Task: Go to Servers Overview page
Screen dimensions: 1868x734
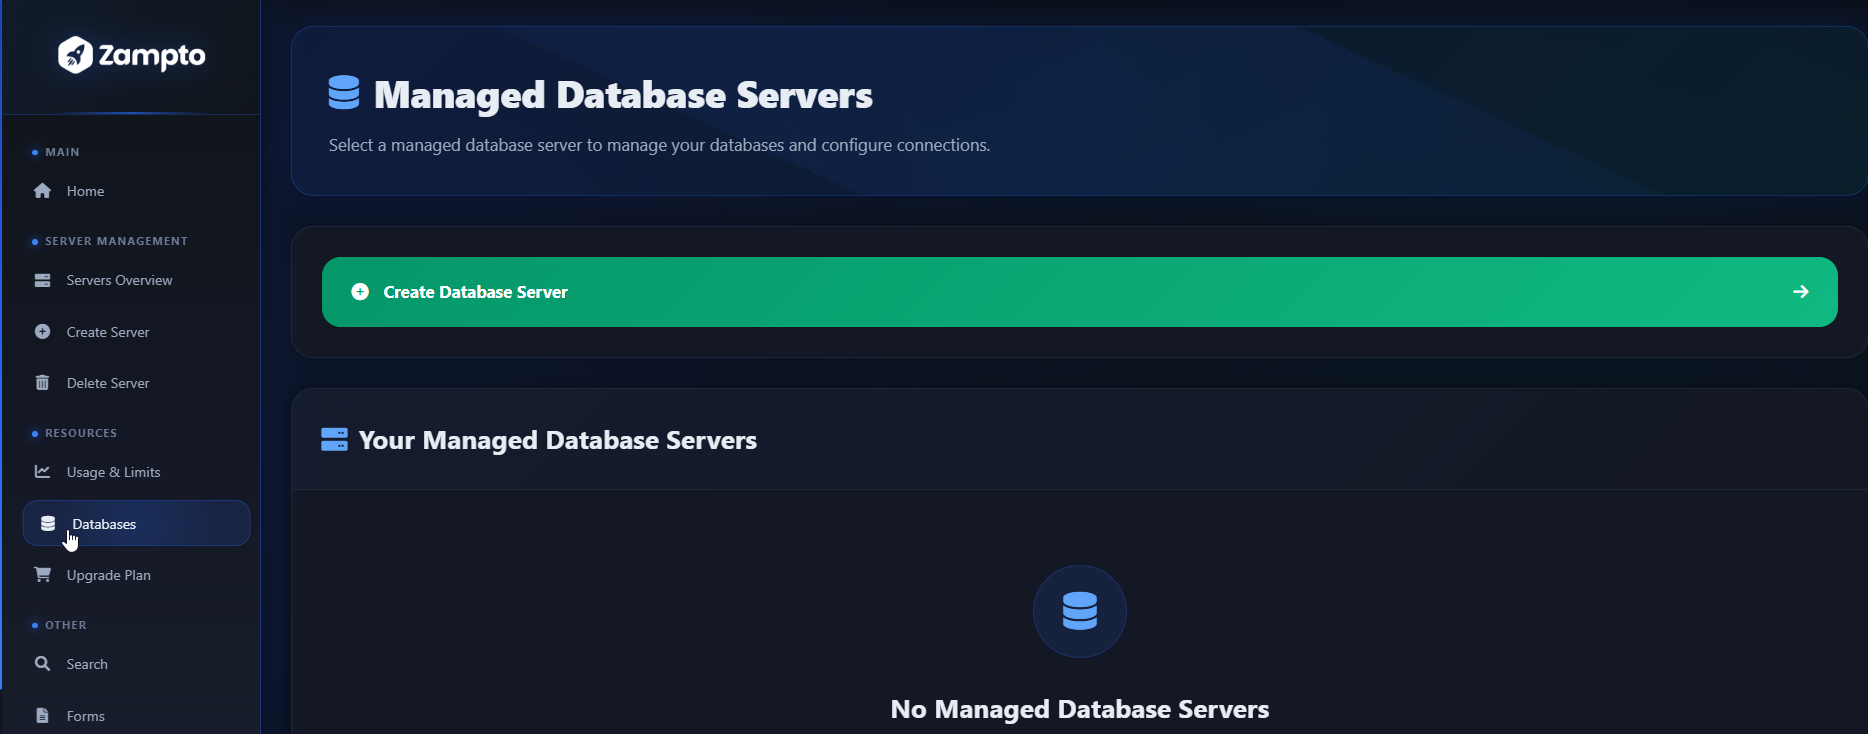Action: (x=119, y=280)
